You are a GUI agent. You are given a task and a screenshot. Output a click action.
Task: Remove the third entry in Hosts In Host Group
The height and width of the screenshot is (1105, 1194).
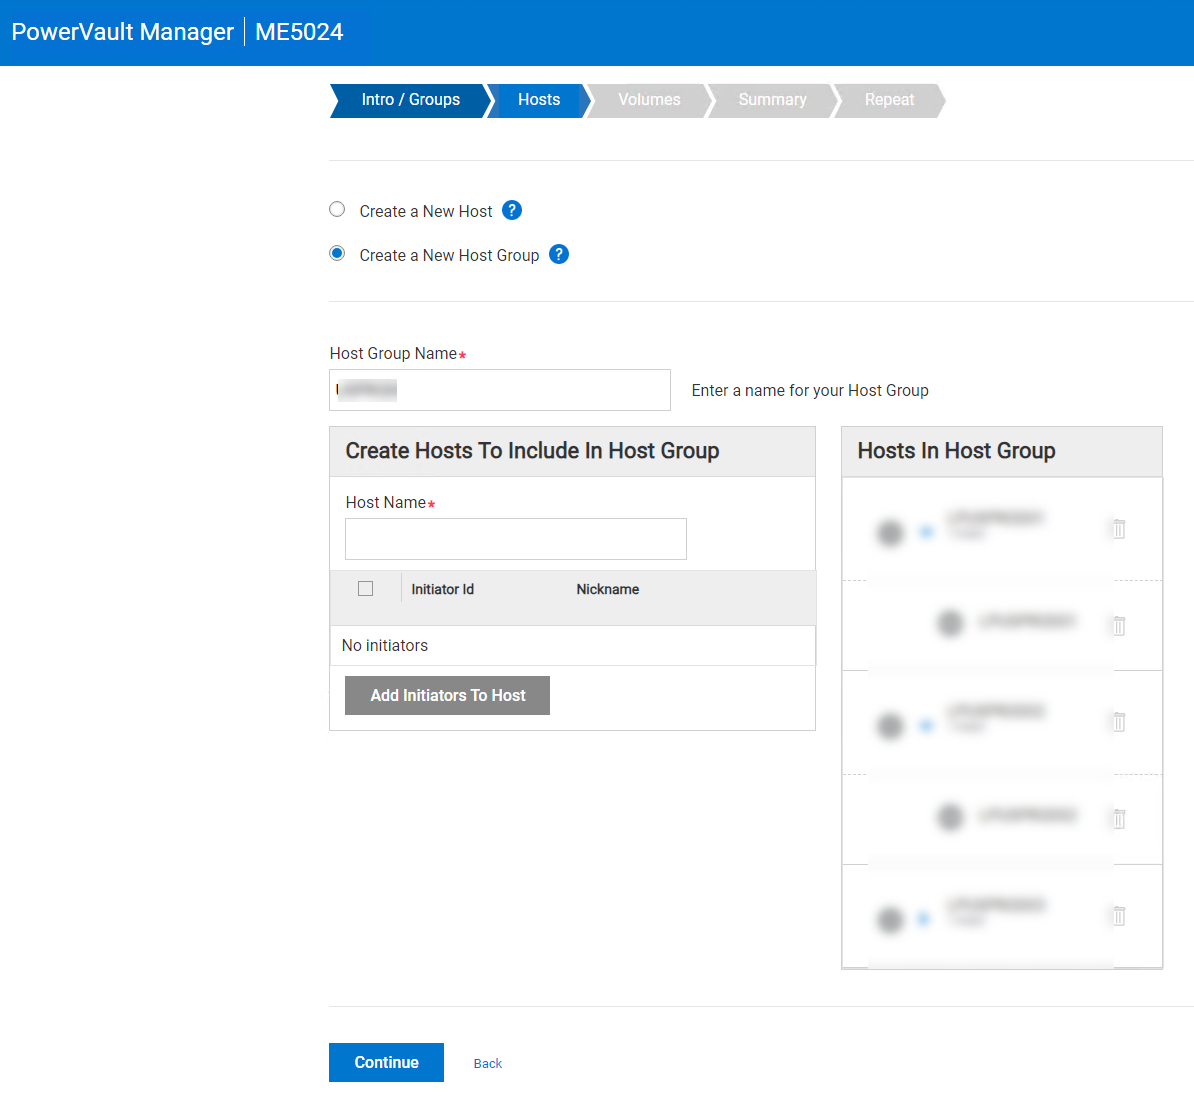point(1119,722)
